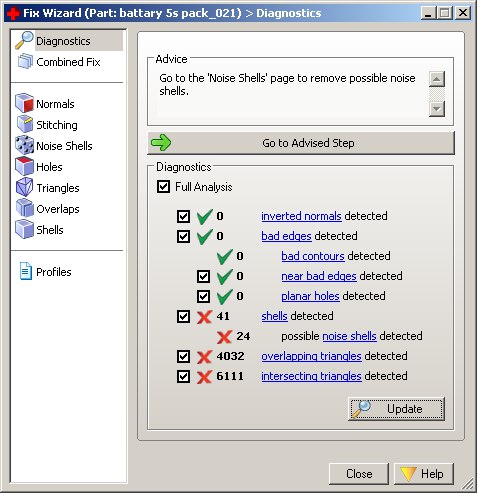This screenshot has width=477, height=493.
Task: Open the Holes page
Action: pyautogui.click(x=49, y=167)
